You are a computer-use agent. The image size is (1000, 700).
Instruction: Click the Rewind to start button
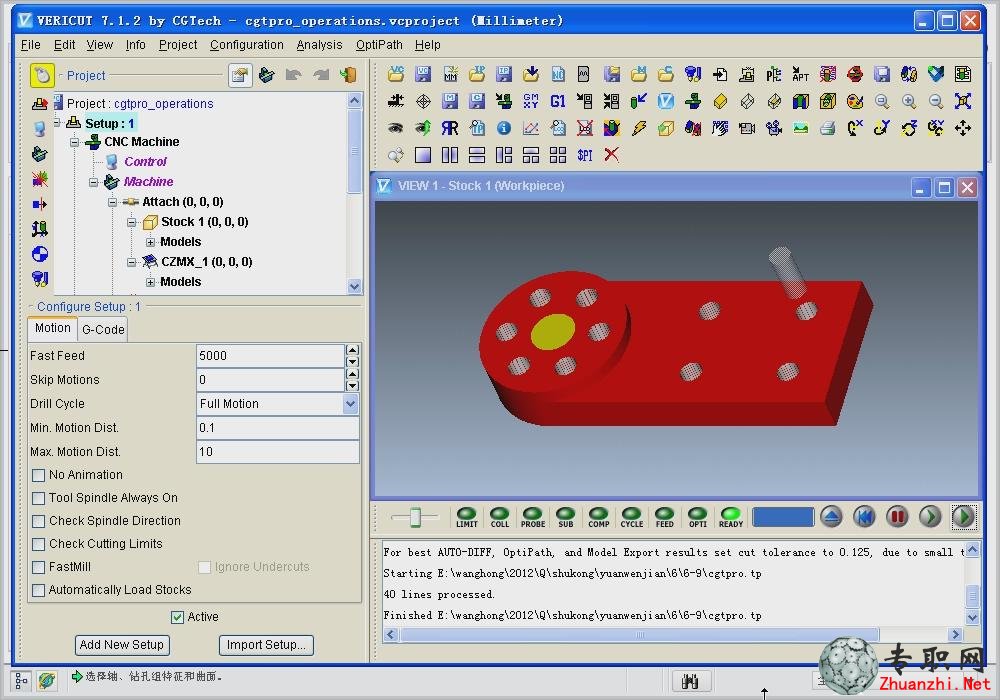coord(864,517)
